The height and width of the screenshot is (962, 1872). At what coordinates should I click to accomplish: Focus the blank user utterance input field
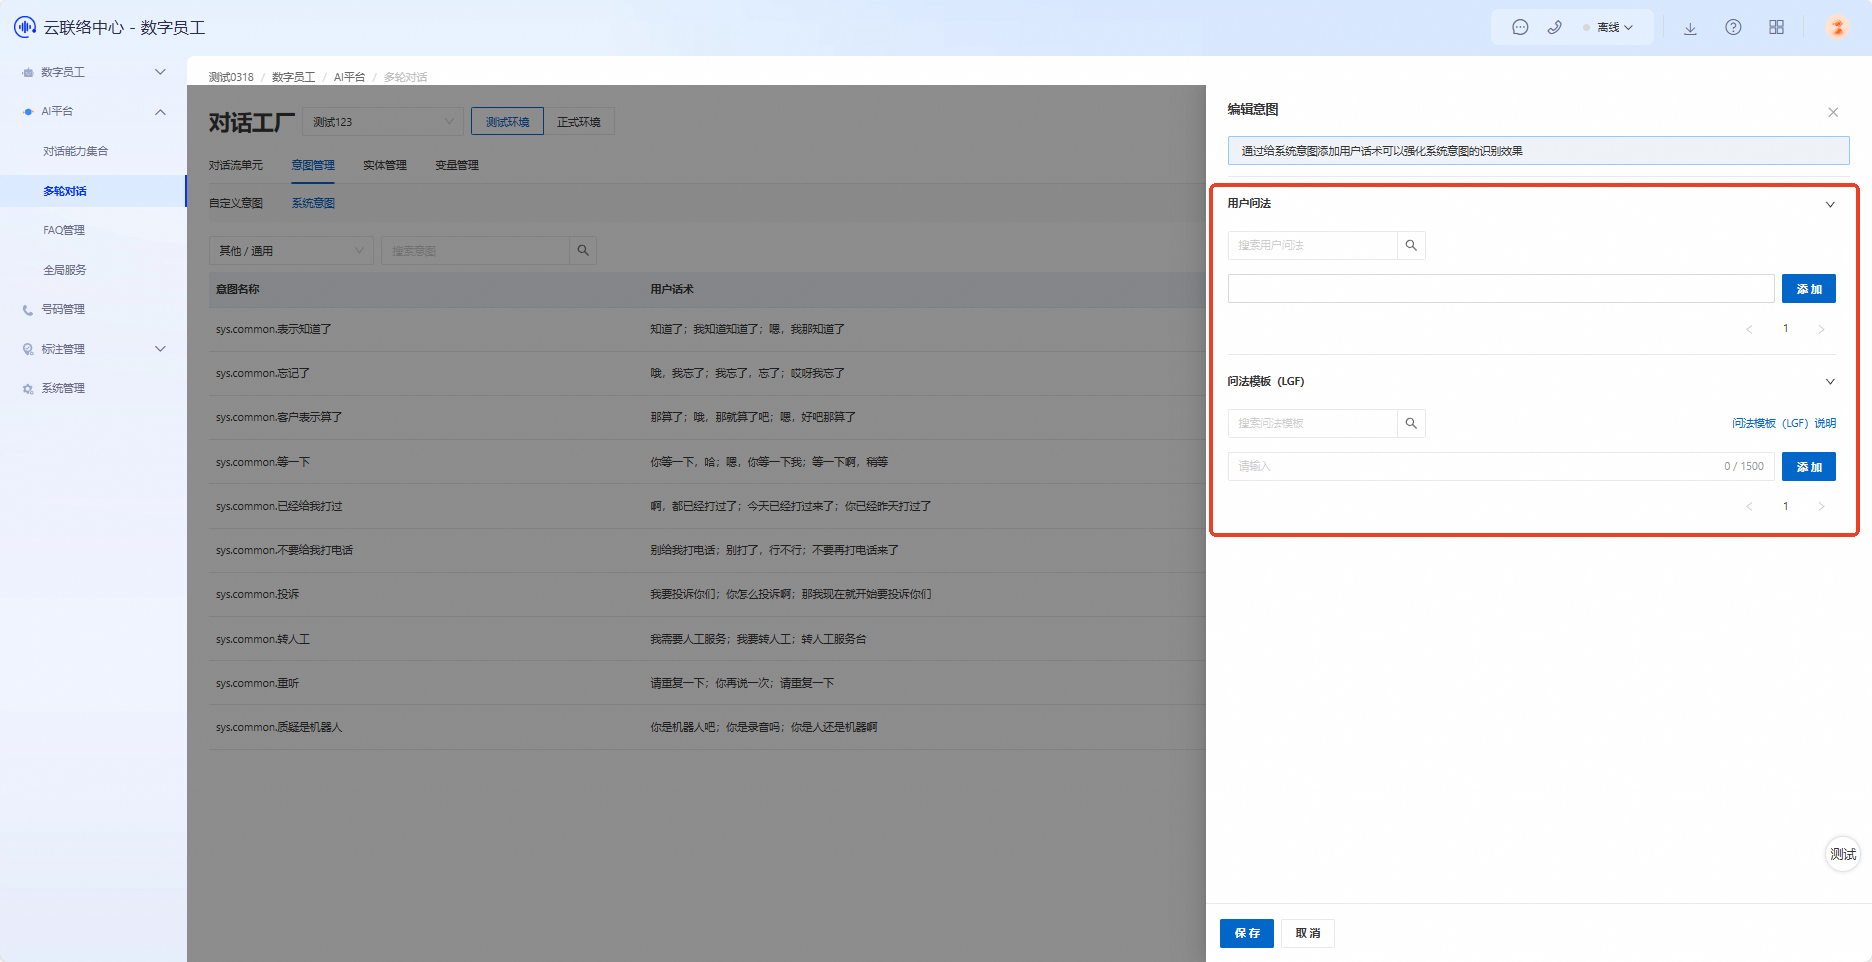(x=1501, y=289)
